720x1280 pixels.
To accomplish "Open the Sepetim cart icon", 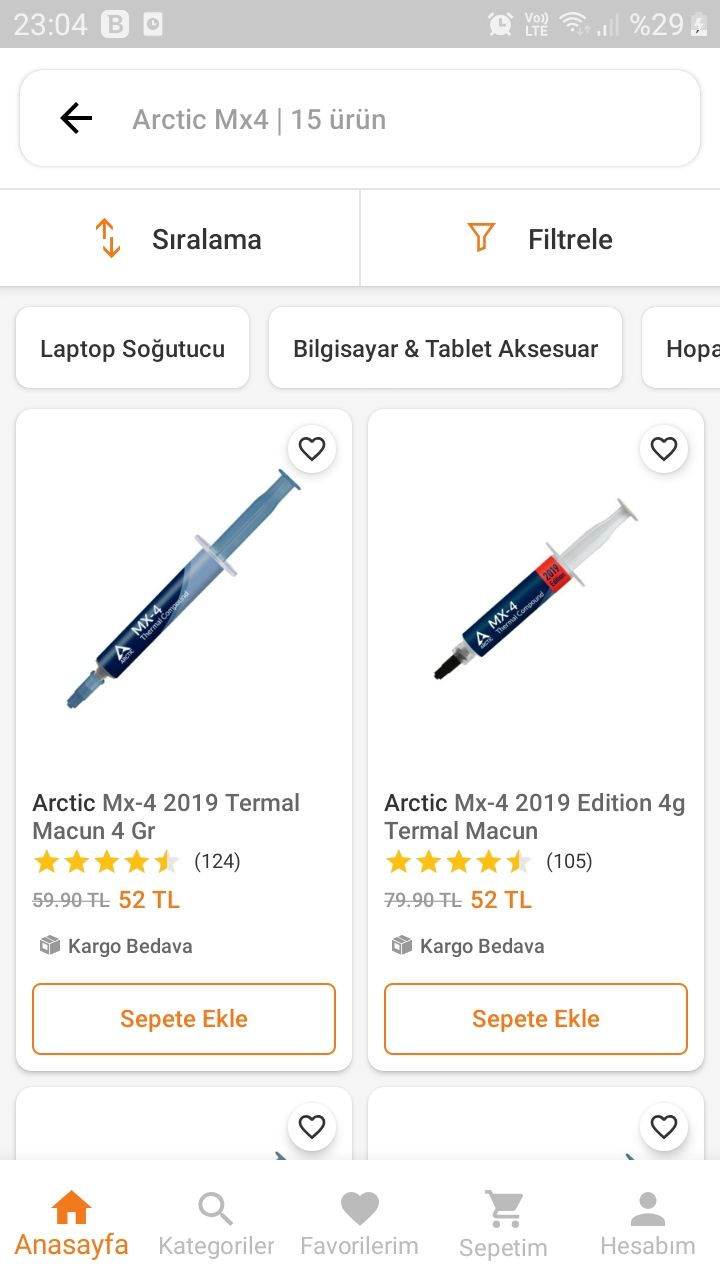I will [x=503, y=1210].
